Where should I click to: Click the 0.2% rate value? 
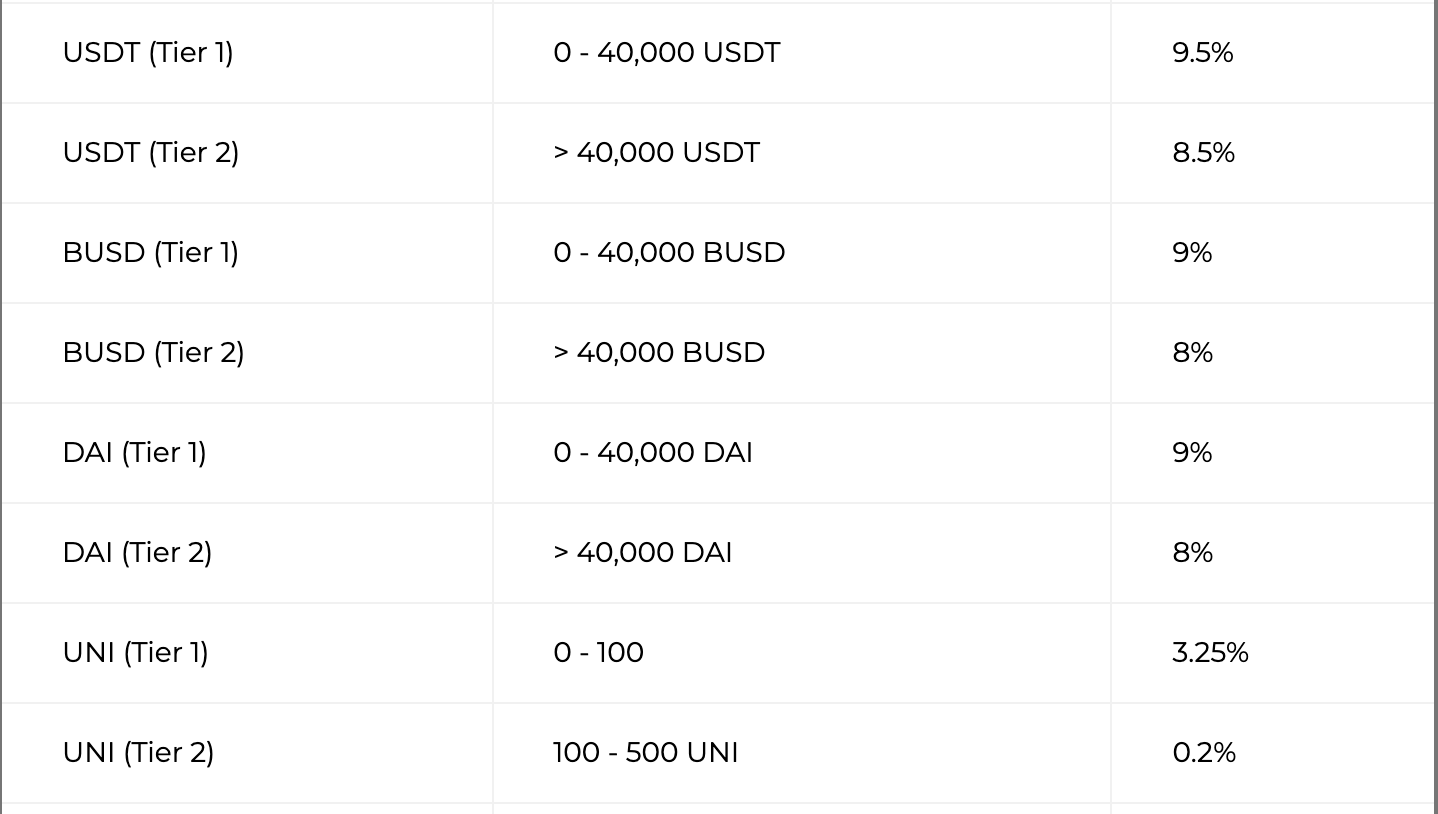[1204, 752]
